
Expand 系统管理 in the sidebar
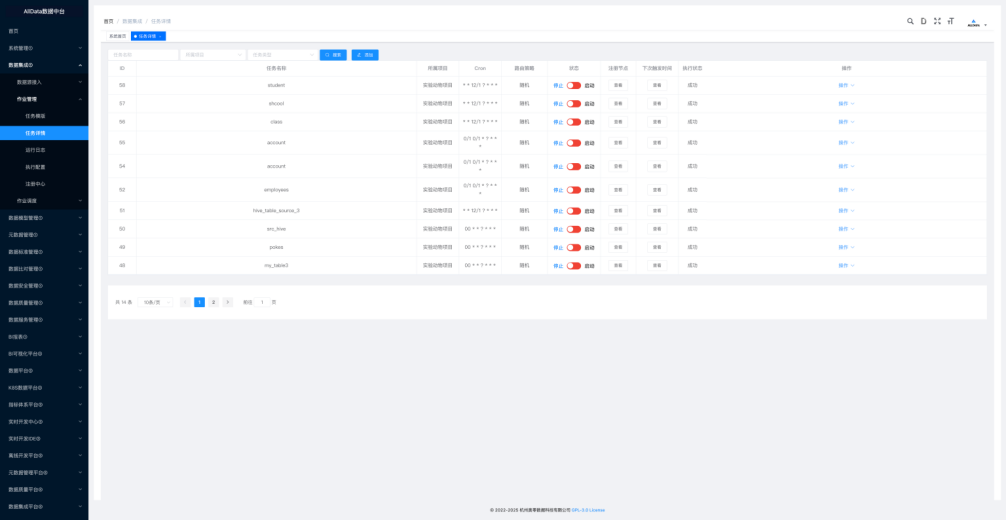point(44,48)
